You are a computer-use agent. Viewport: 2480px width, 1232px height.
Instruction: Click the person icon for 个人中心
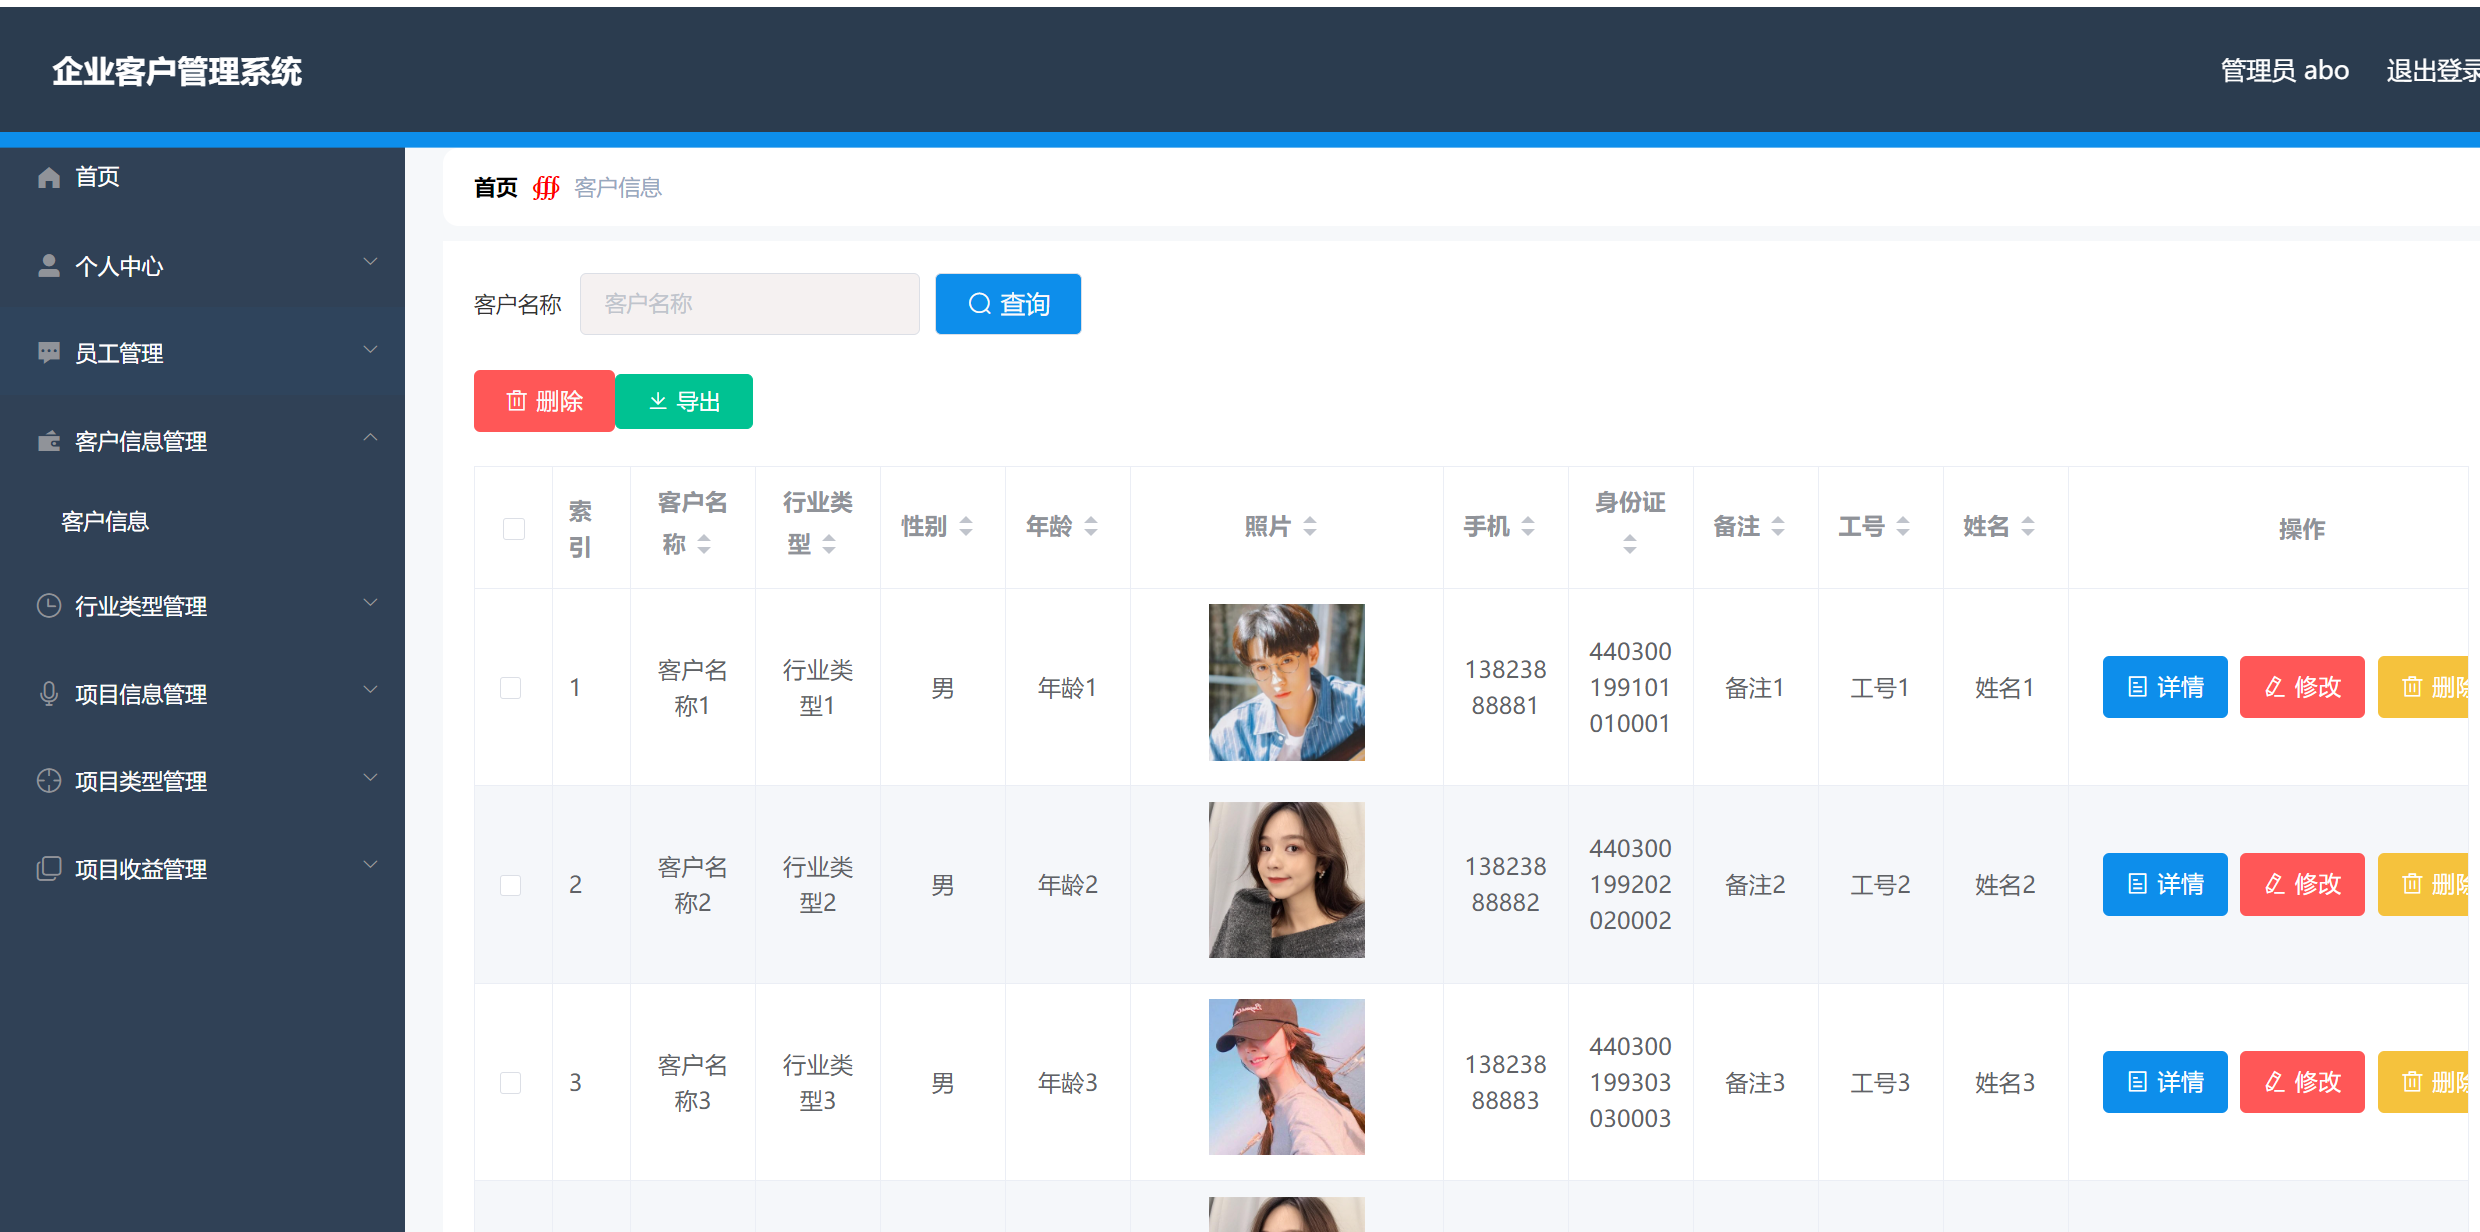point(49,265)
